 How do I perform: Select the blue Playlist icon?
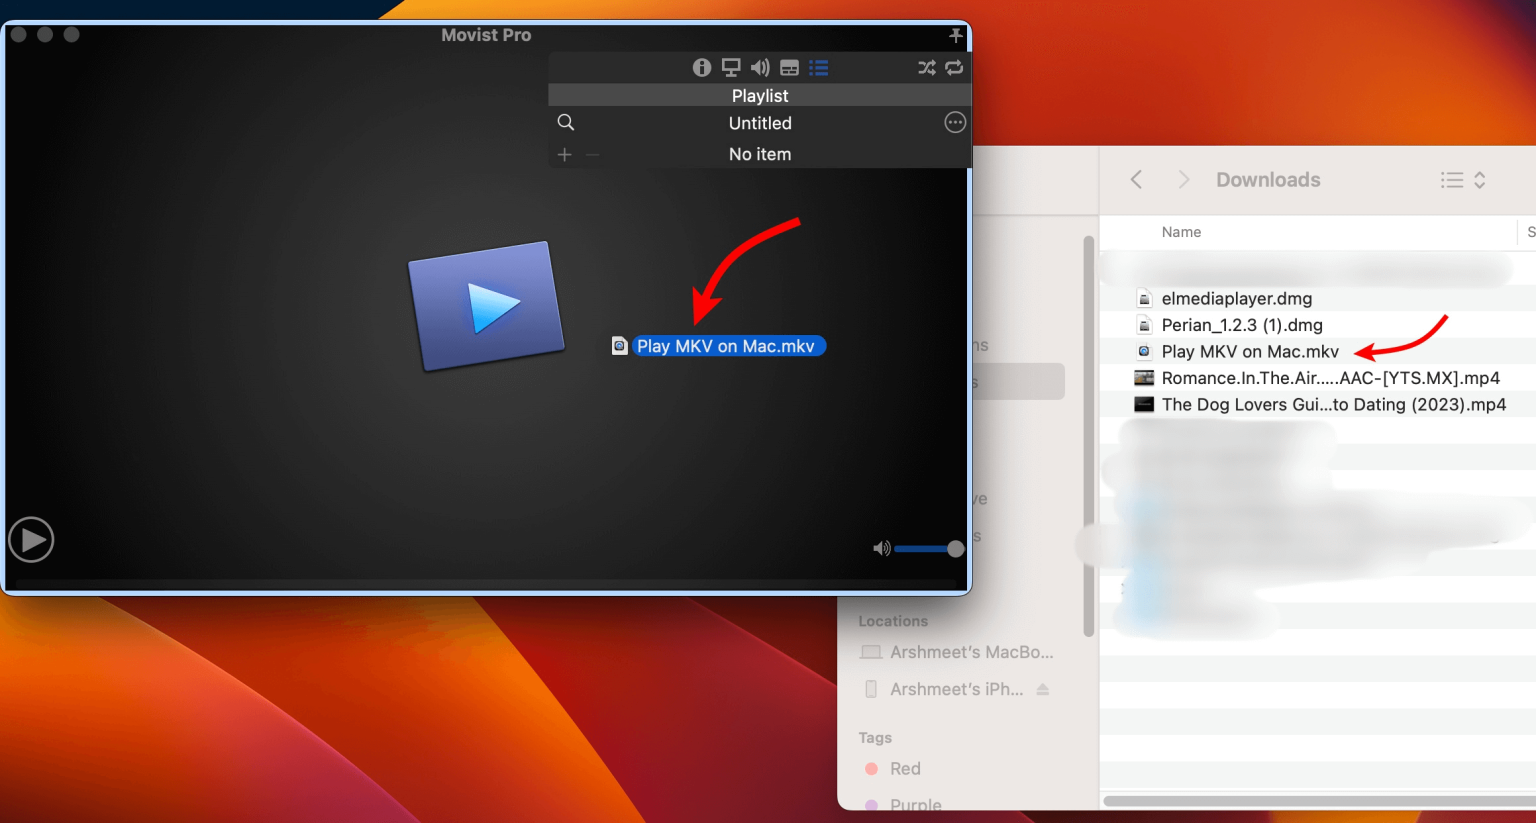click(819, 67)
